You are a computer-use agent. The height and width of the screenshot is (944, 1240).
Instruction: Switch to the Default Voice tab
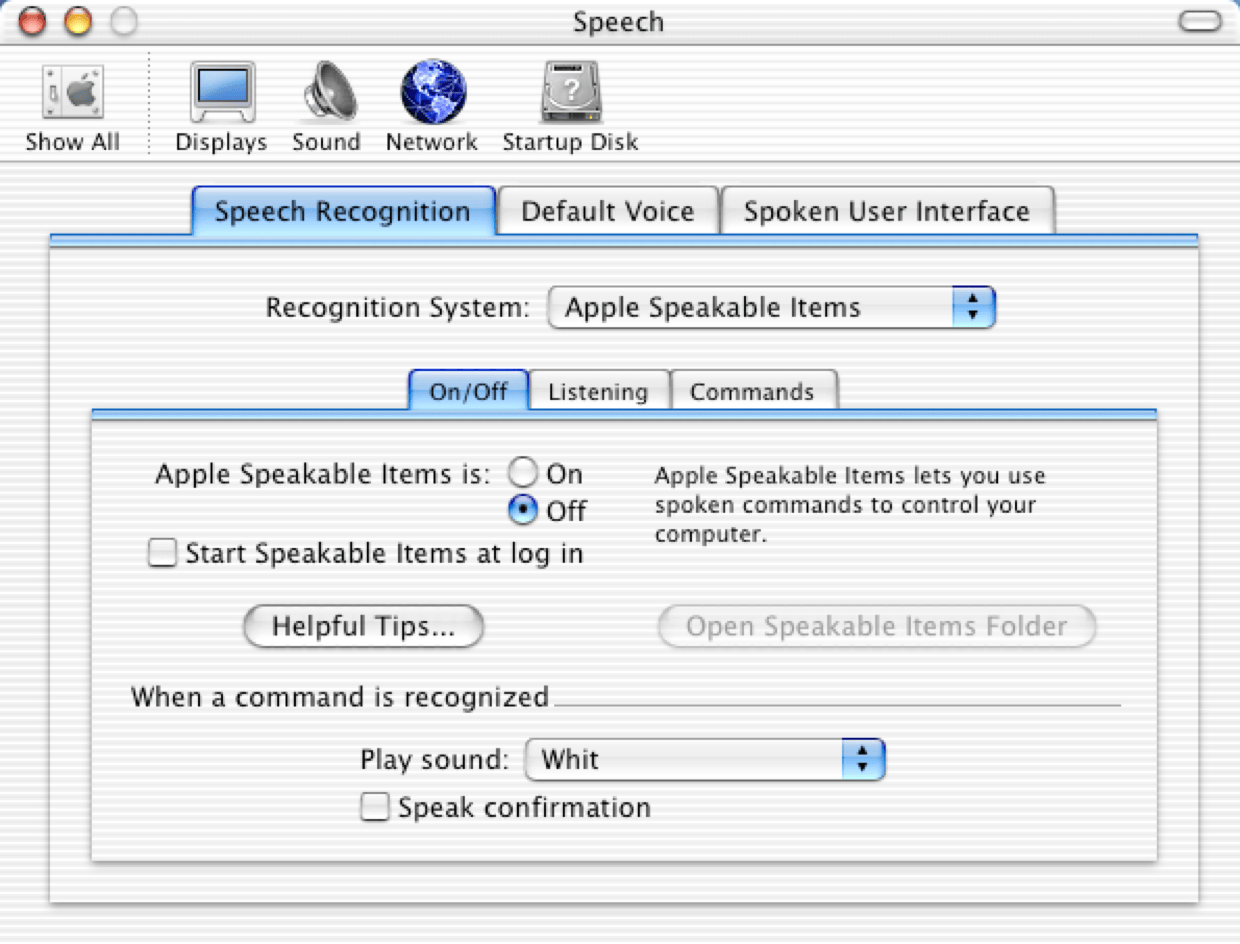click(607, 211)
